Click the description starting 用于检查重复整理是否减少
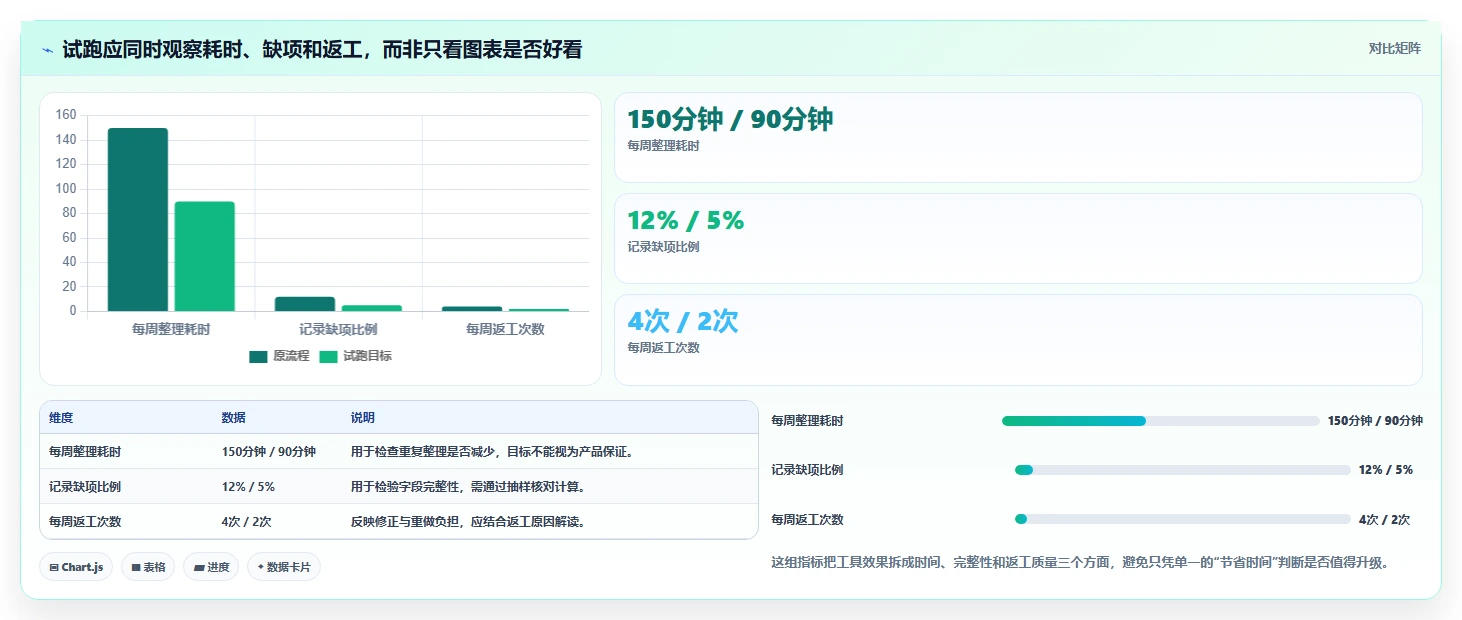 pyautogui.click(x=492, y=452)
